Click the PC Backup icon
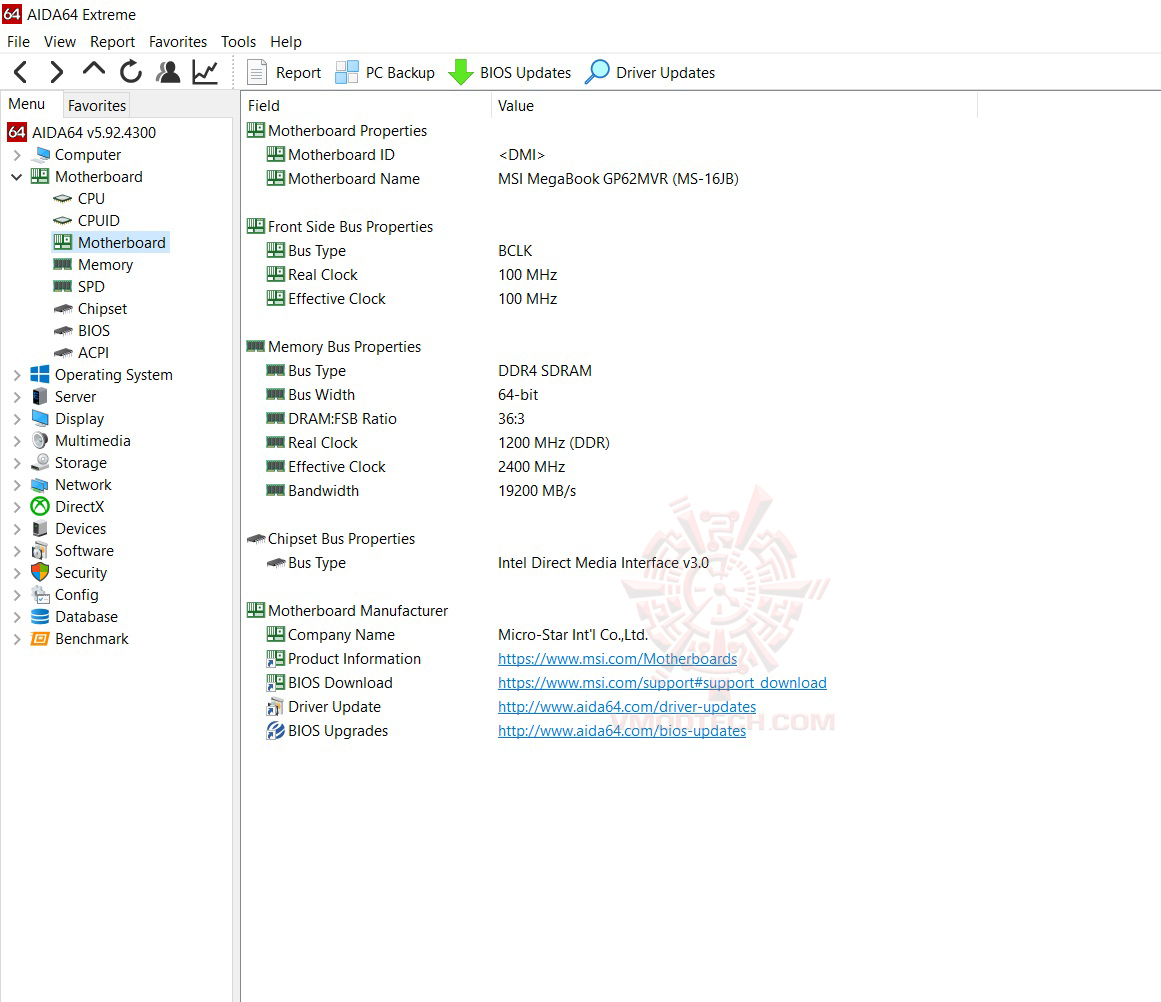Screen dimensions: 1161x1002 point(347,72)
